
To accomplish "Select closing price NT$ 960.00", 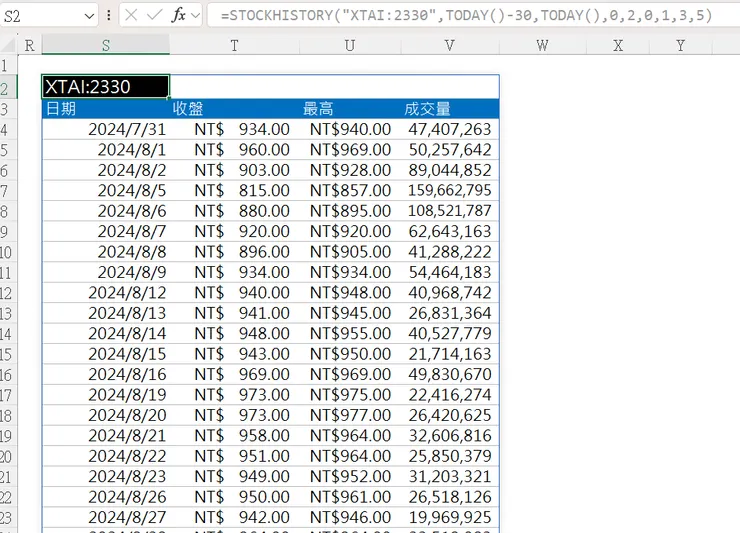I will point(235,150).
